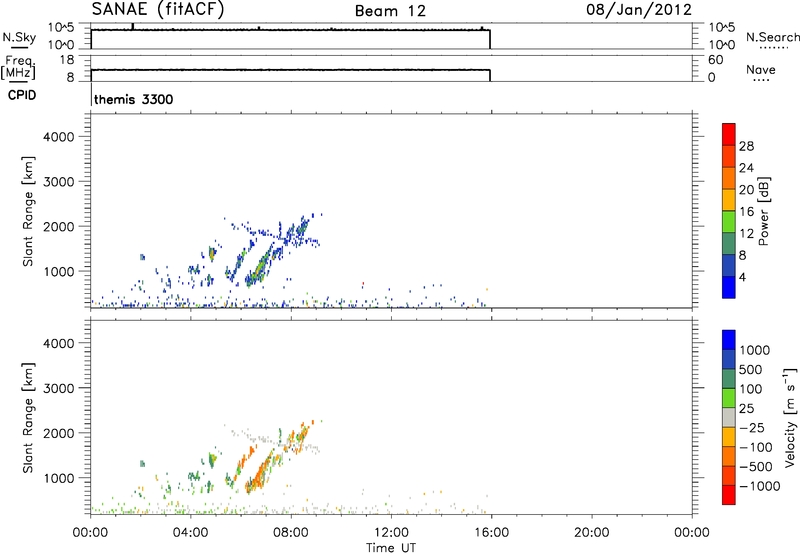Viewport: 800px width, 554px height.
Task: Click the frequency trace line in Freq panel
Action: click(x=290, y=70)
